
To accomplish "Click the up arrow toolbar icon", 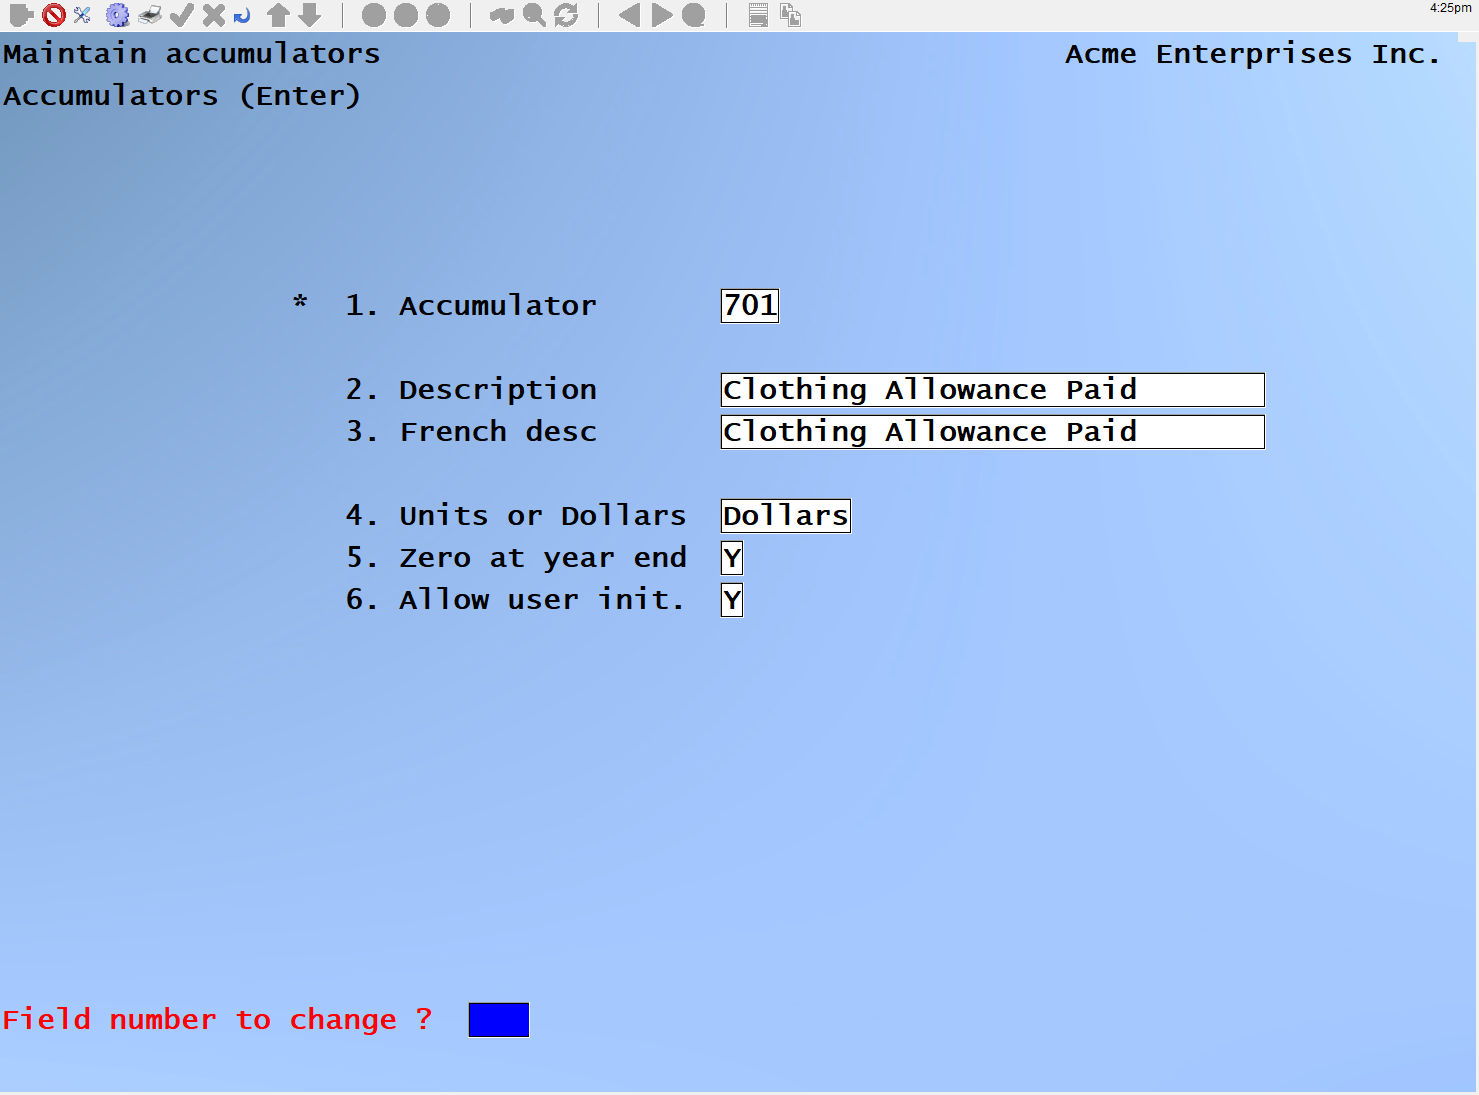I will click(278, 15).
